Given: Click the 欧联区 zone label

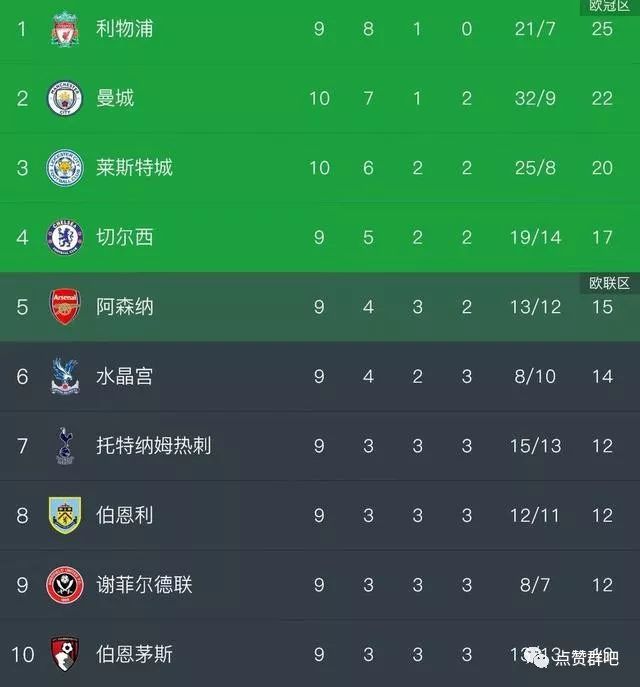Looking at the screenshot, I should point(609,283).
